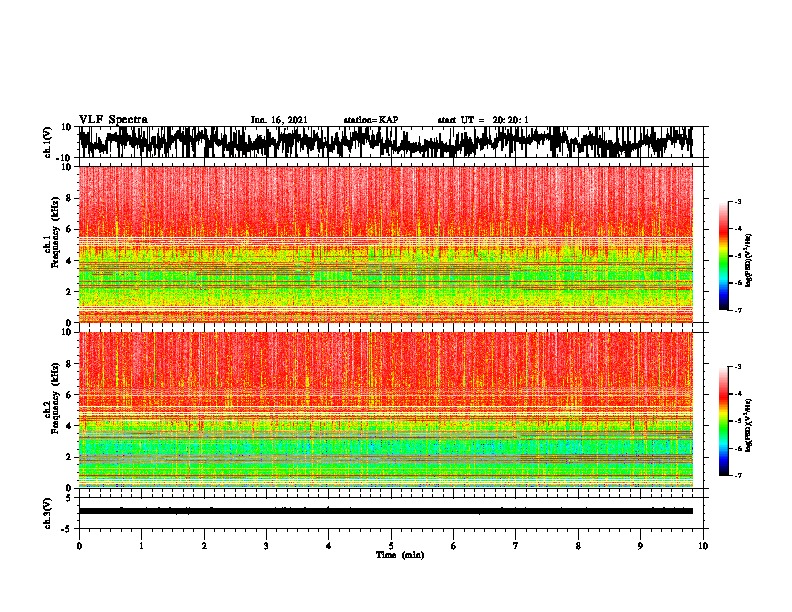
Task: Click the ch.2 frequency tick label '8'
Action: click(x=70, y=364)
